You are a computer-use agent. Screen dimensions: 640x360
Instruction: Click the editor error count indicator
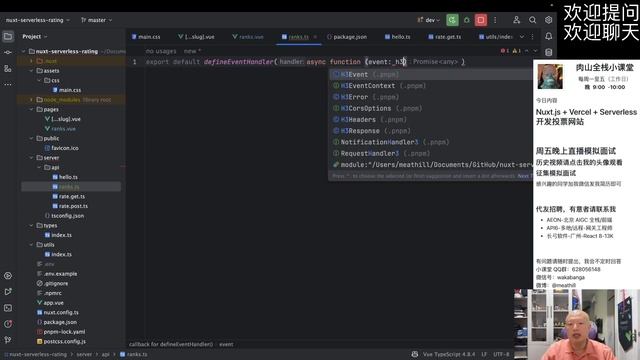pyautogui.click(x=504, y=51)
